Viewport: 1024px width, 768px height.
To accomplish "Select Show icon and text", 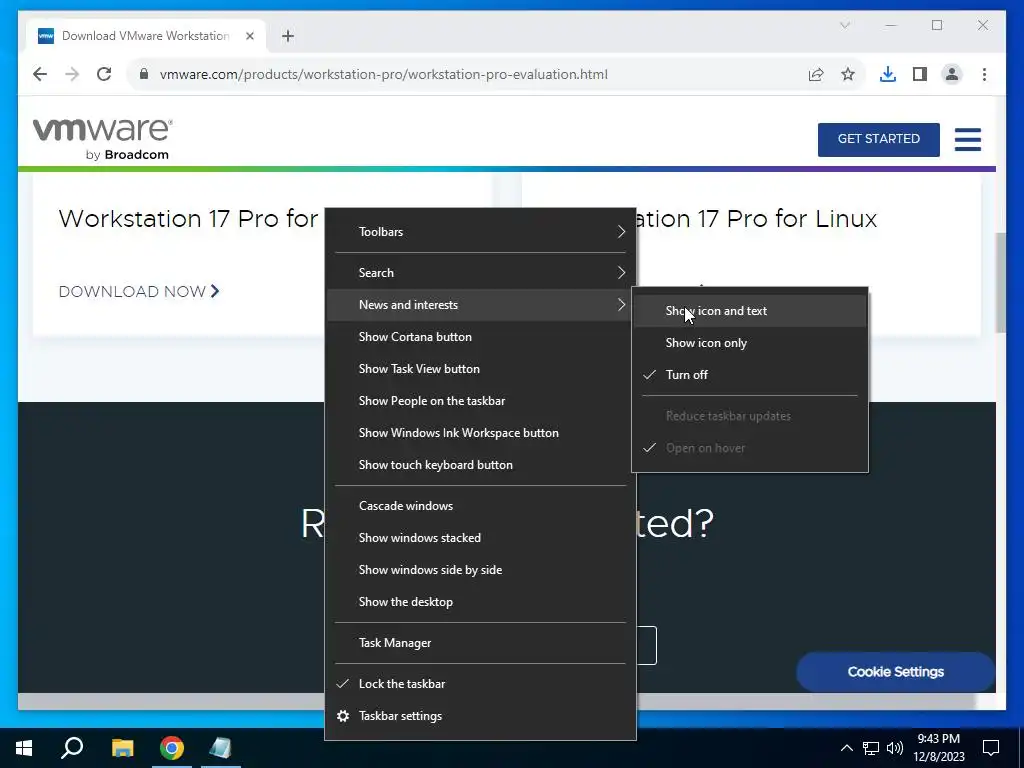I will coord(750,311).
